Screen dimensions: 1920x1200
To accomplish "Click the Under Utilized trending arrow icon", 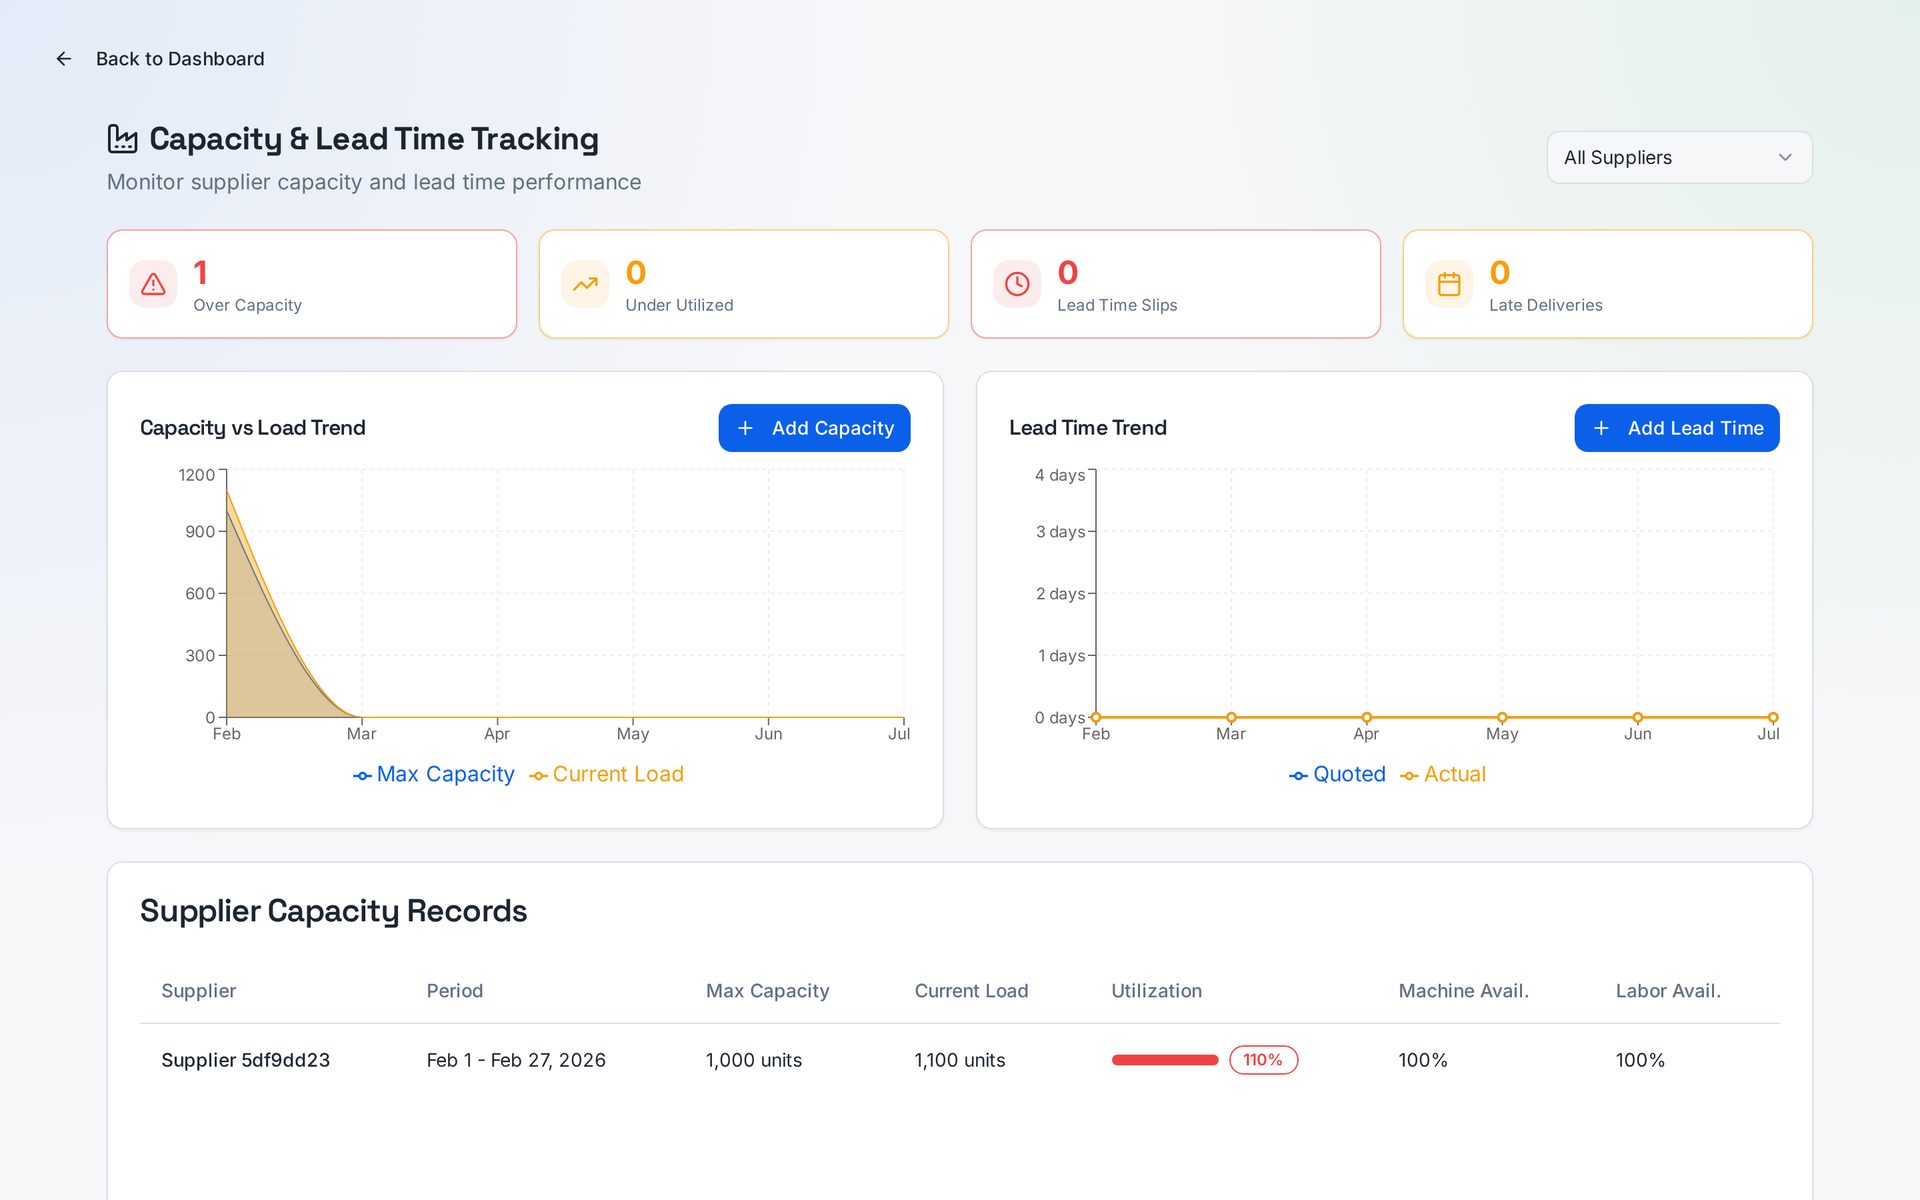I will [x=585, y=284].
